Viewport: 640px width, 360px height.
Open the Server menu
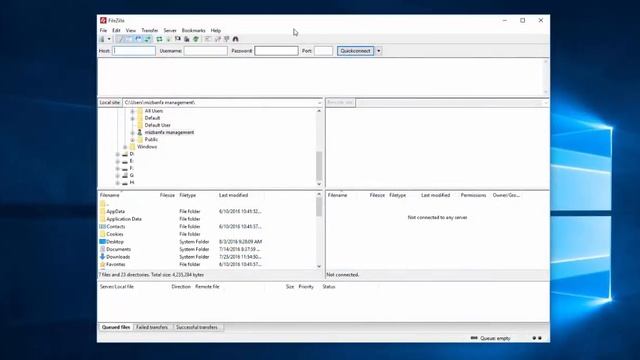pos(170,31)
